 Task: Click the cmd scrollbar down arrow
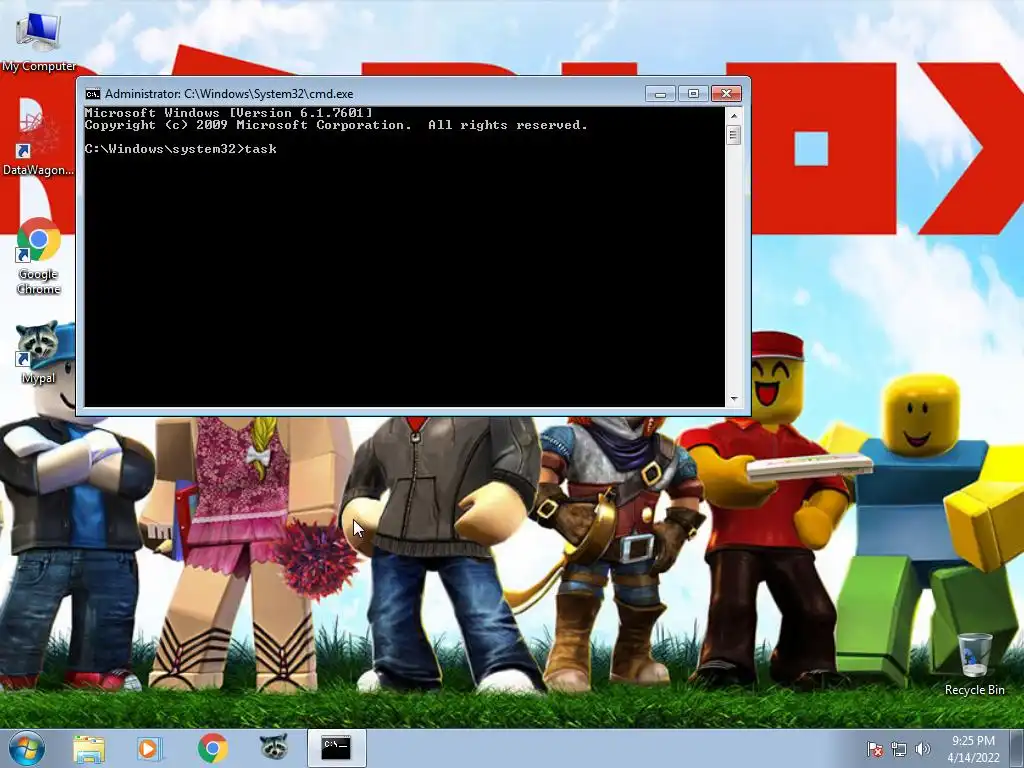click(734, 399)
